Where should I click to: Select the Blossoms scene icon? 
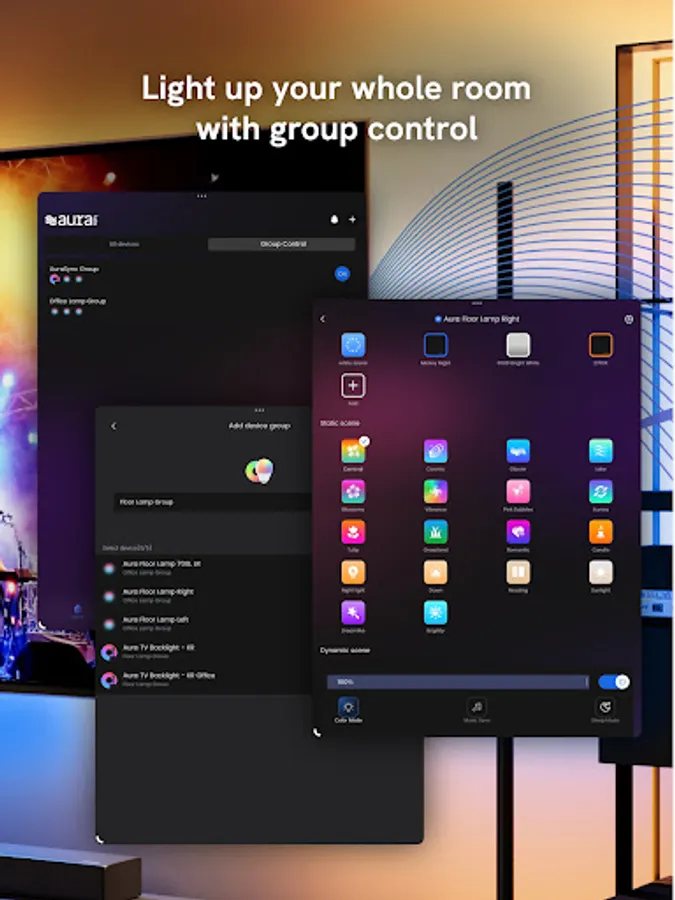point(353,492)
